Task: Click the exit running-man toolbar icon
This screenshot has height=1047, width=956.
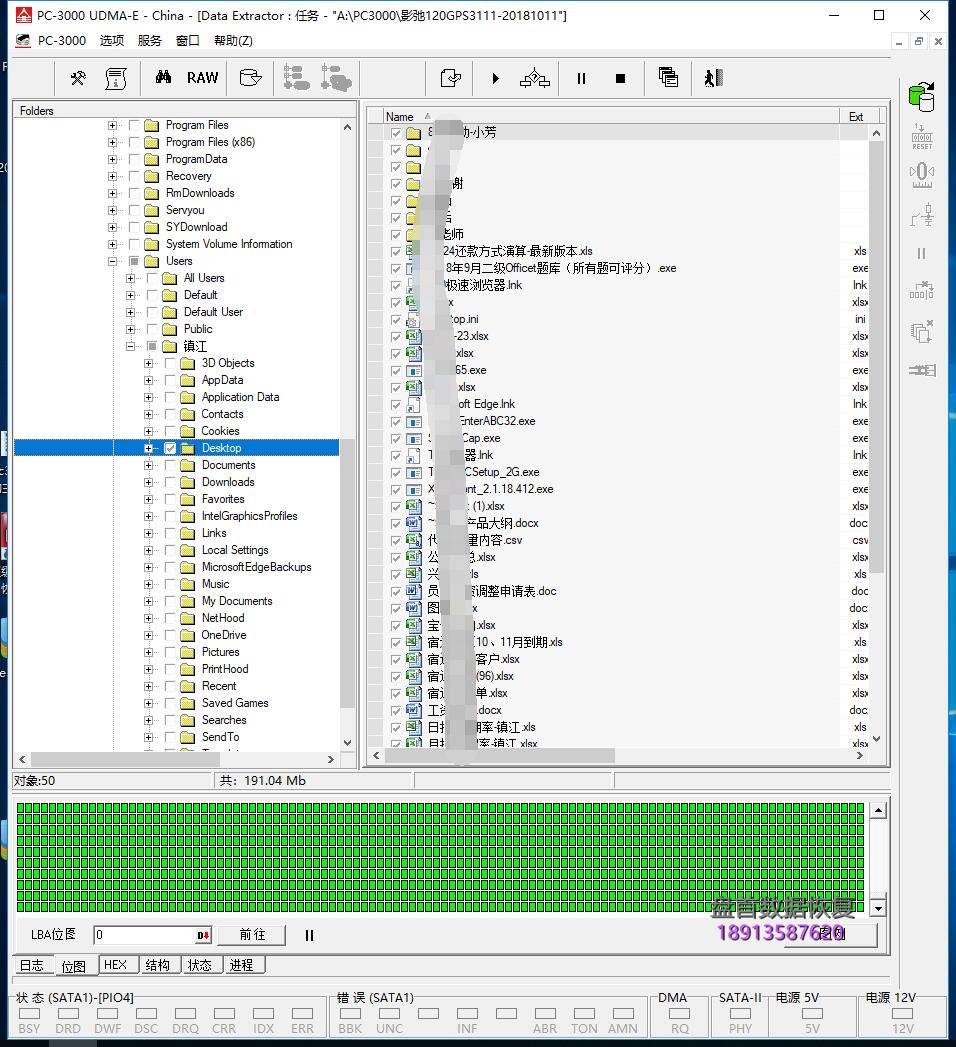Action: 713,78
